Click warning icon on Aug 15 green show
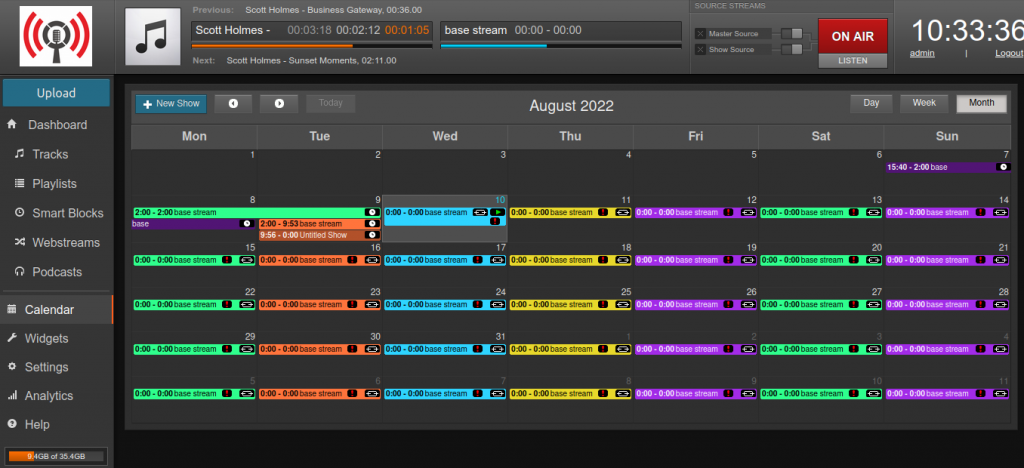 227,260
